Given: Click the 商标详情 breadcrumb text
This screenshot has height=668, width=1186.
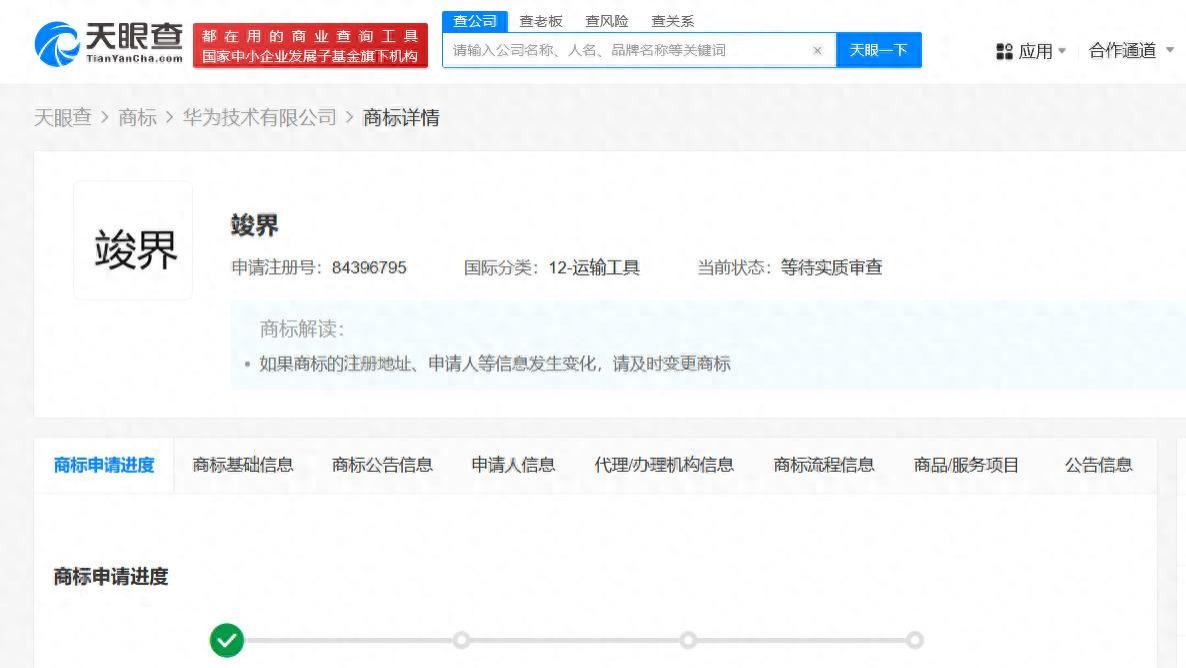Looking at the screenshot, I should click(401, 117).
